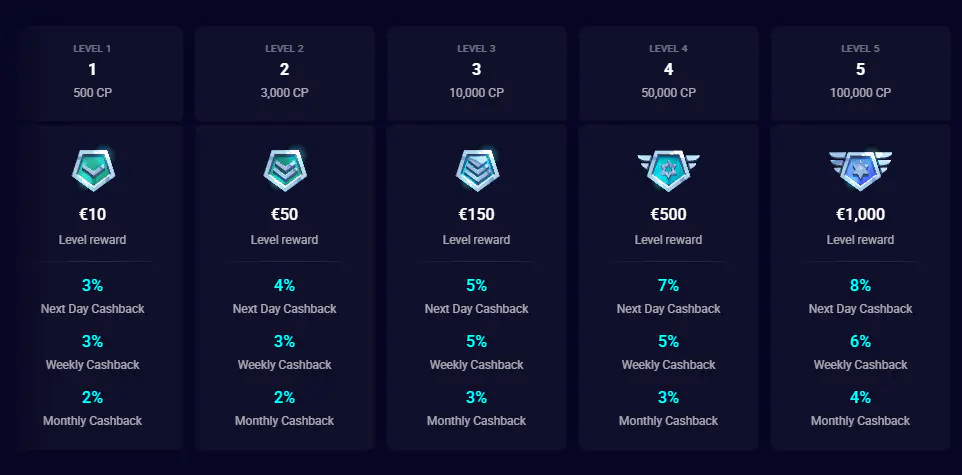962x475 pixels.
Task: Click the €150 level reward amount
Action: pos(477,214)
